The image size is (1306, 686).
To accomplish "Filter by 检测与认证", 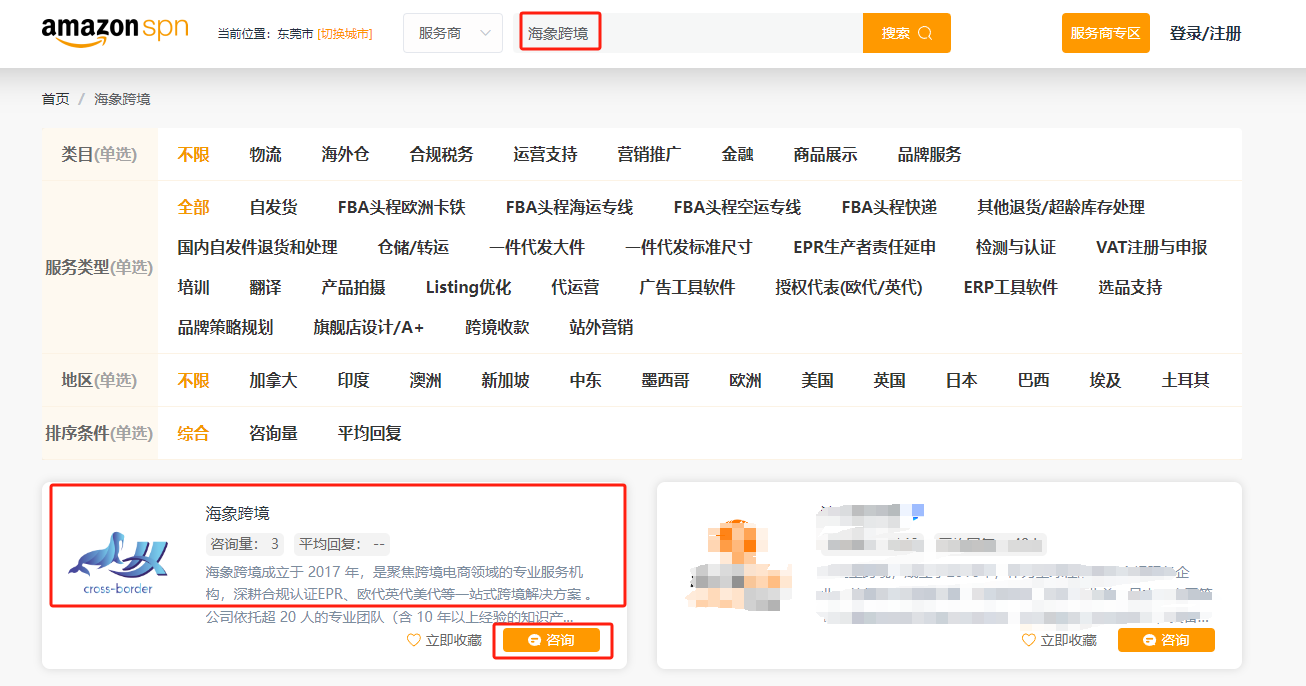I will pos(1016,247).
